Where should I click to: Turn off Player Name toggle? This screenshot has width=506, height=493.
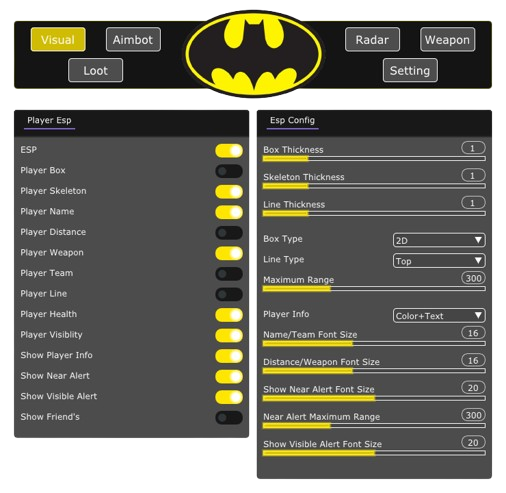coord(229,212)
